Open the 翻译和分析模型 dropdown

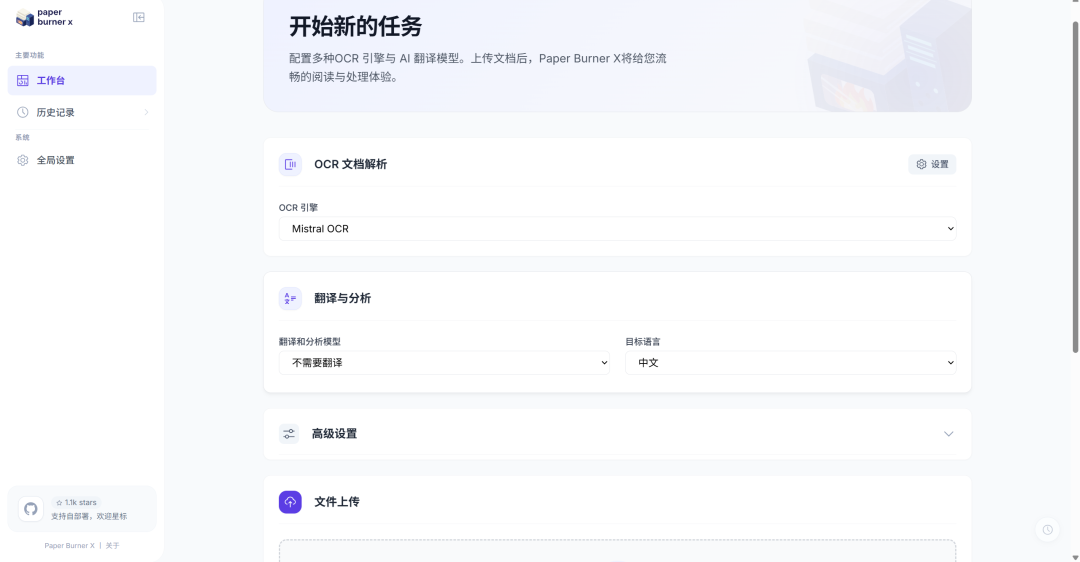tap(444, 363)
